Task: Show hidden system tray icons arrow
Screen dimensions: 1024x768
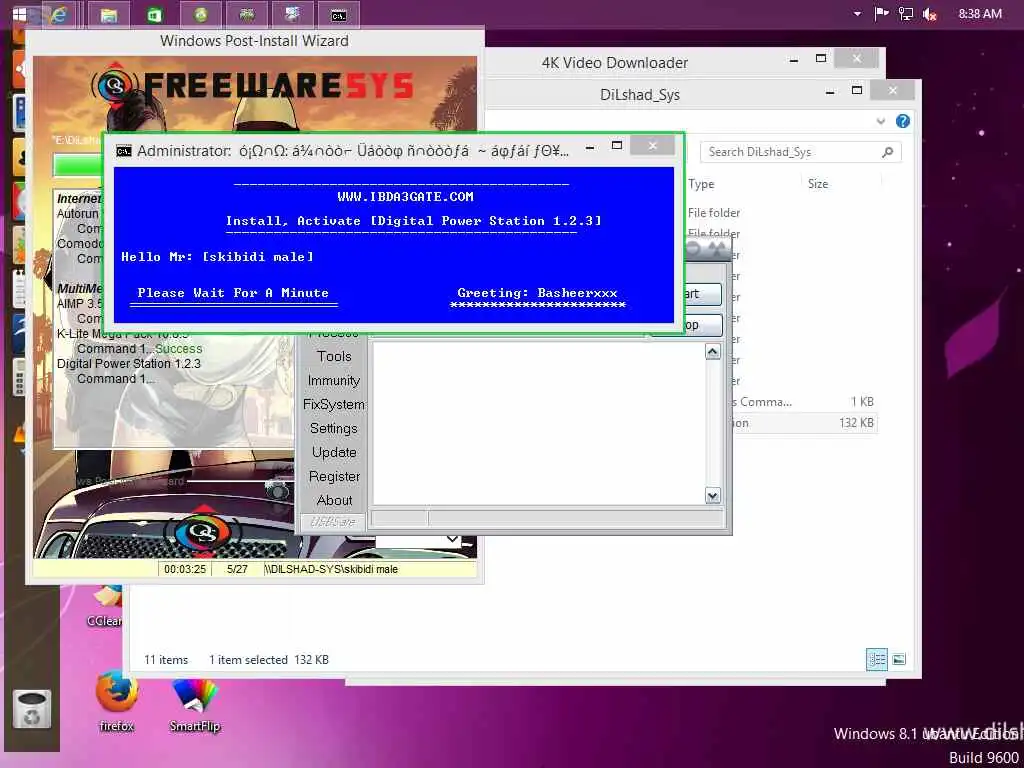Action: point(857,14)
